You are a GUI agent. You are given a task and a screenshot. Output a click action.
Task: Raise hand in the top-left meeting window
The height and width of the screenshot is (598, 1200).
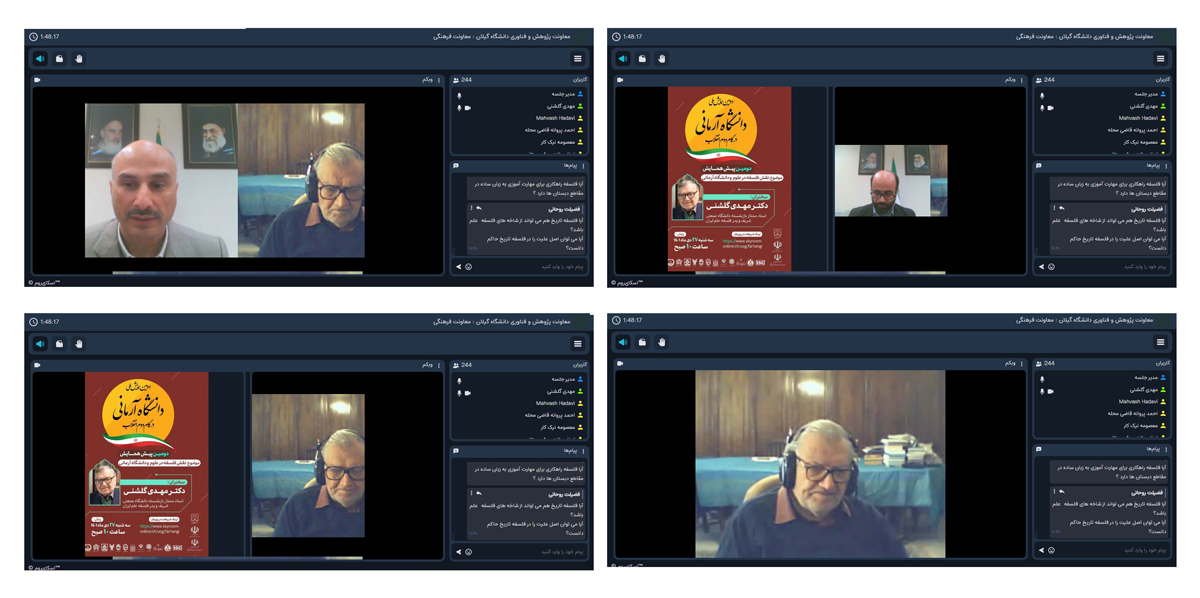click(x=79, y=59)
